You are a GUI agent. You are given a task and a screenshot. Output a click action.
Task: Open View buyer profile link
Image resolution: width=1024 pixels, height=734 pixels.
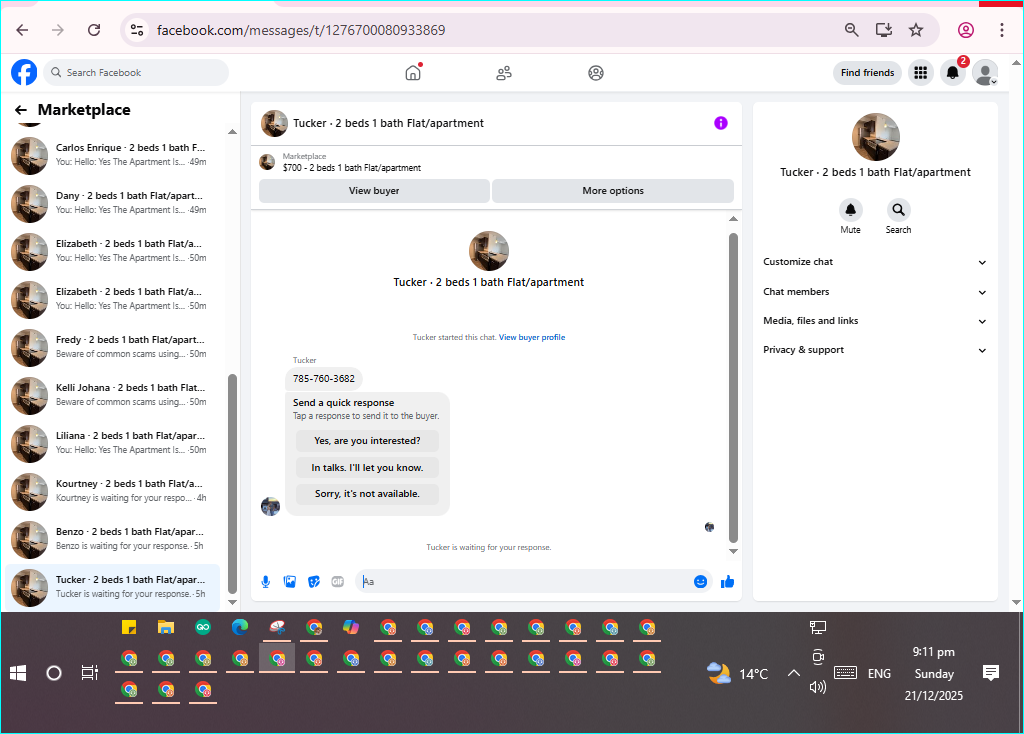point(532,337)
